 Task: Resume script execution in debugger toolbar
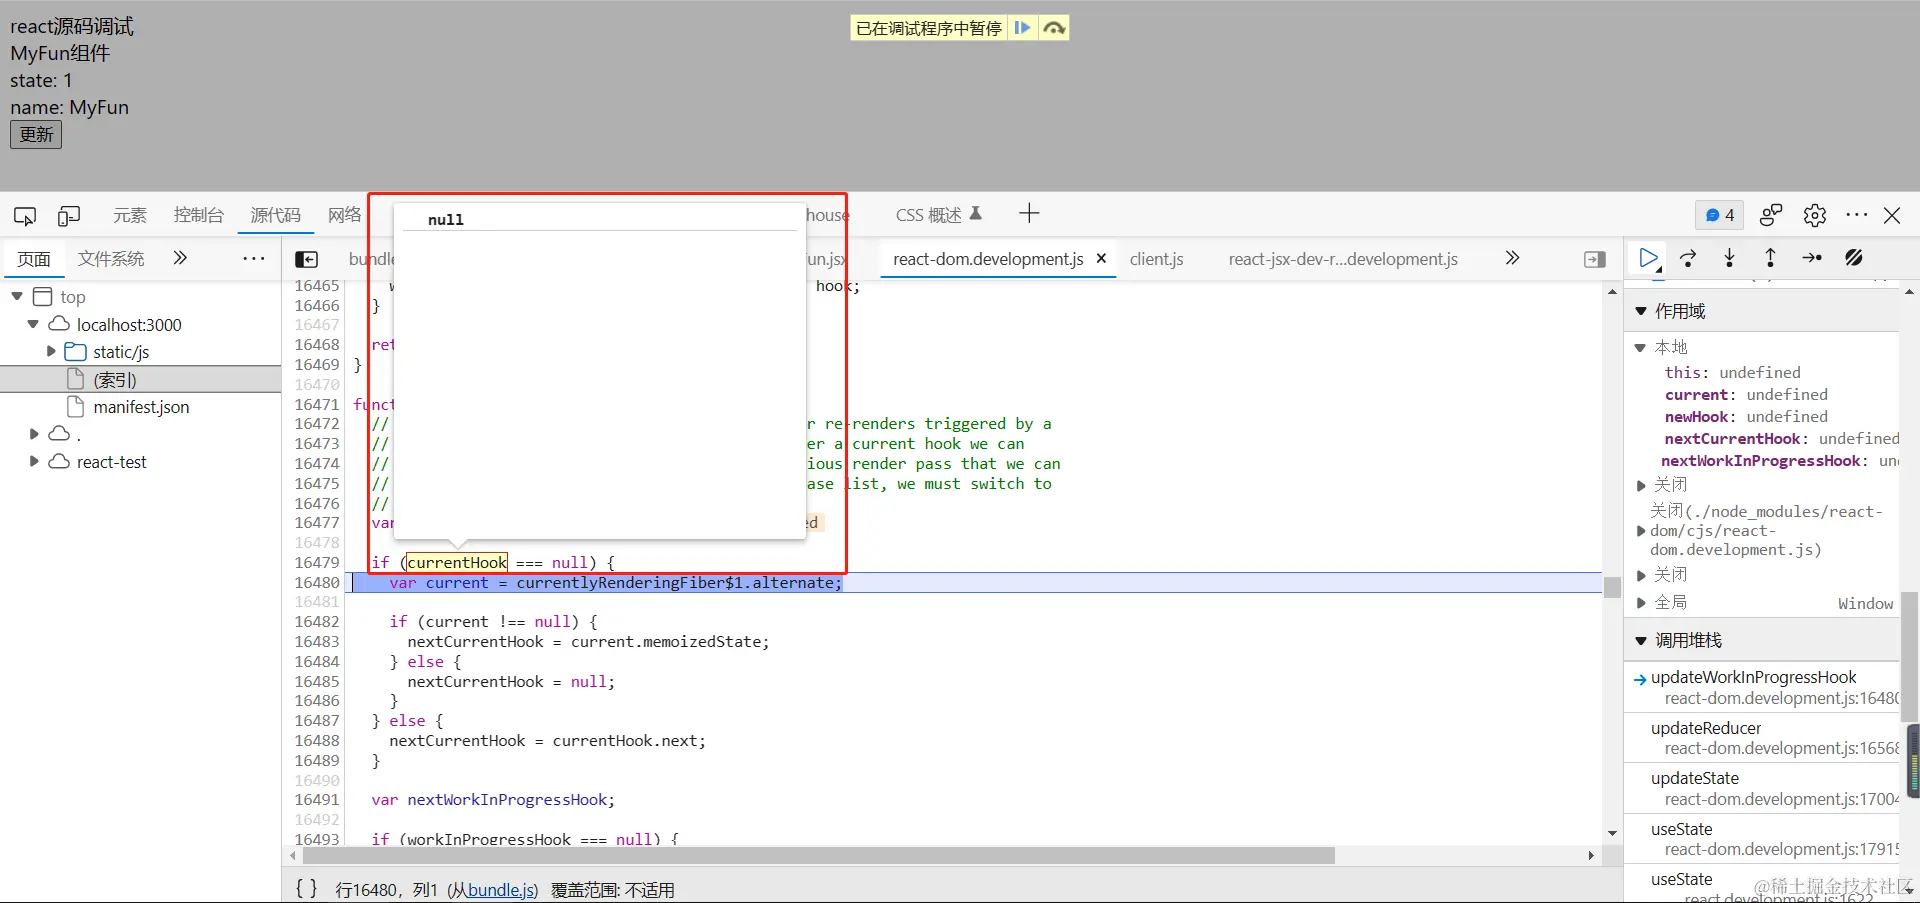[x=1649, y=258]
